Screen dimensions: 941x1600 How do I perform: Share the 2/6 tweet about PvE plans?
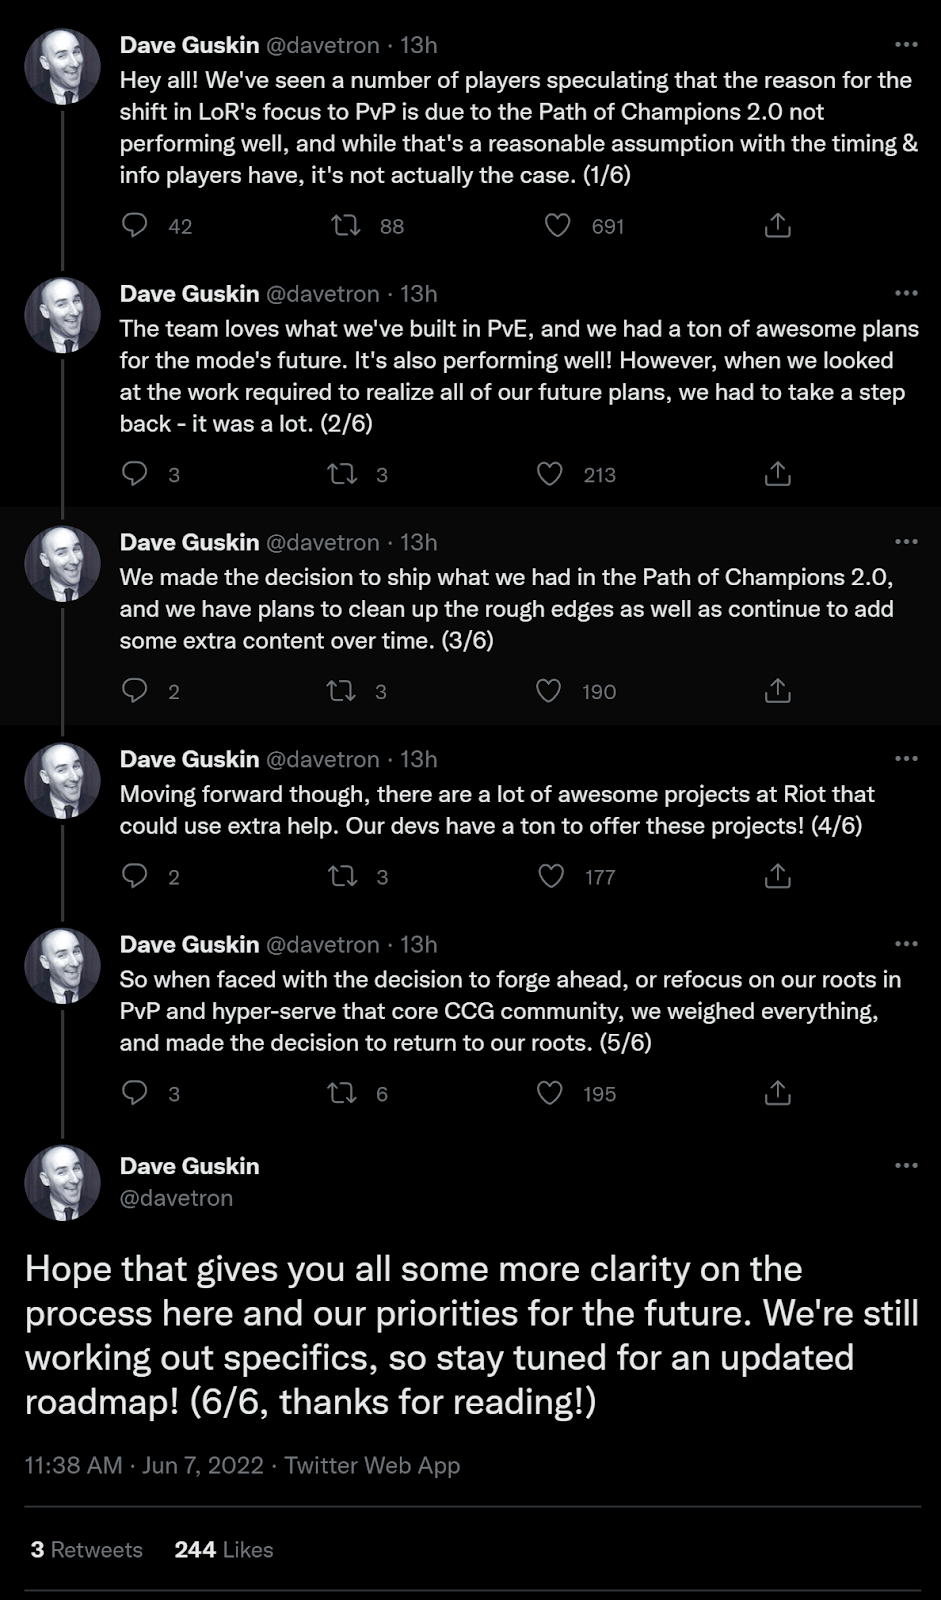777,474
